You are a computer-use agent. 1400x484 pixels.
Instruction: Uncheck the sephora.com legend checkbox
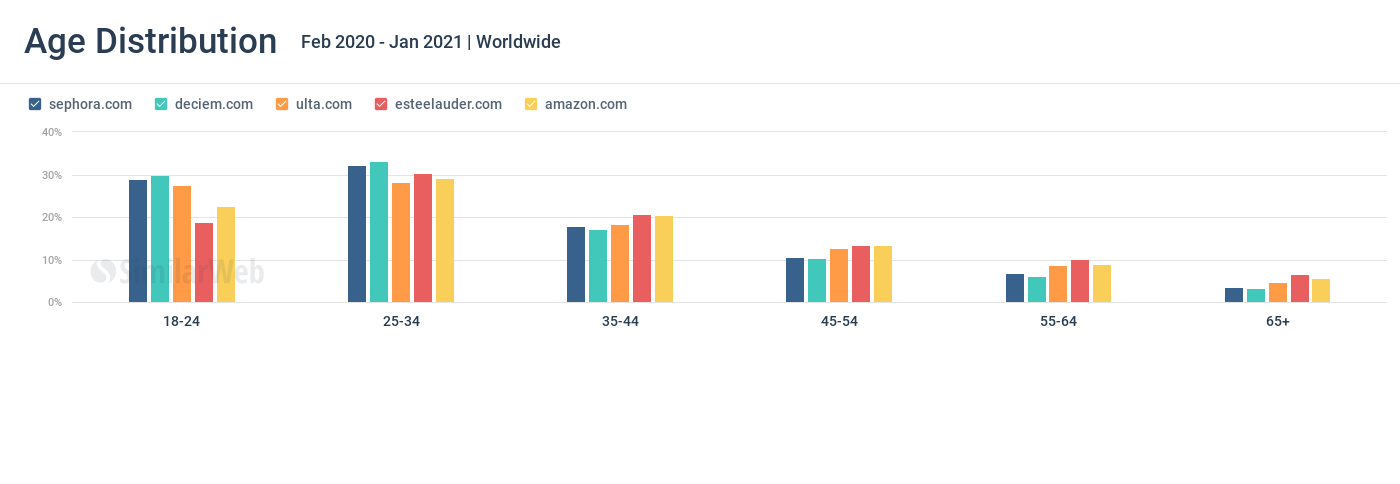[x=35, y=104]
